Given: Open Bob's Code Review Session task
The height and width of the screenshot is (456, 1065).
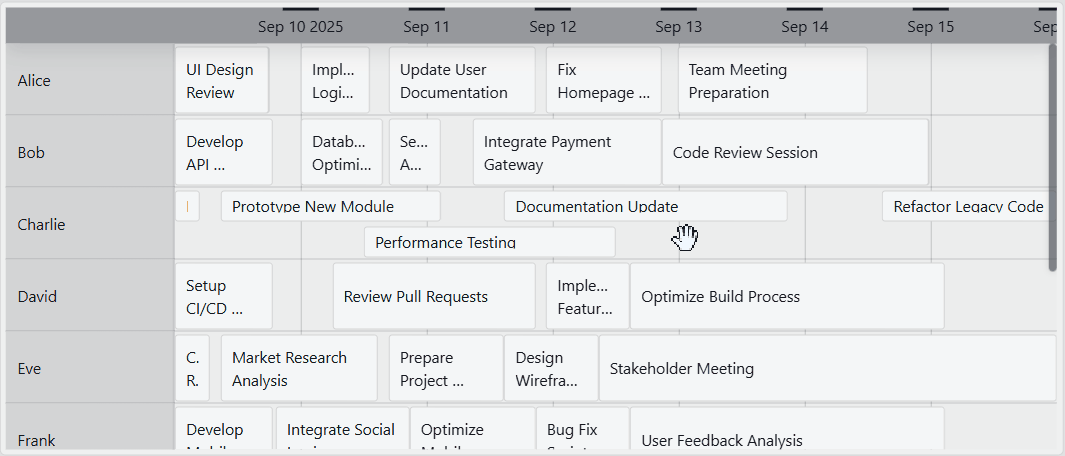Looking at the screenshot, I should click(x=794, y=153).
